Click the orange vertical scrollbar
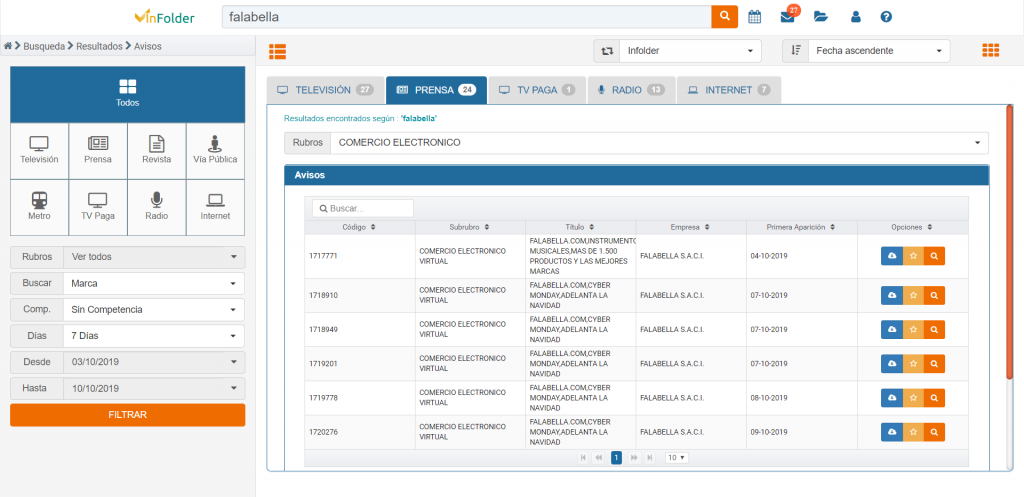Screen dimensions: 1024x497 [x=1010, y=242]
